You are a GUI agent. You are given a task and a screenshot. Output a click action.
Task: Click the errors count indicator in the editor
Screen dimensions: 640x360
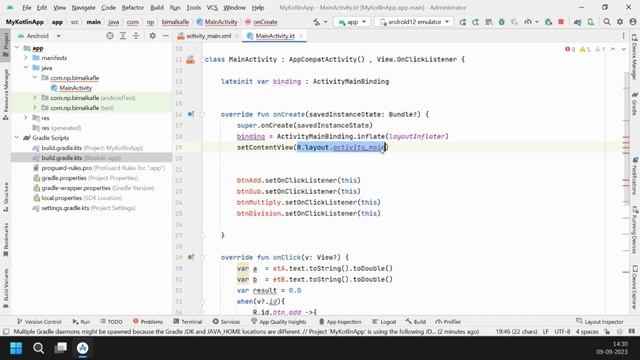coord(570,49)
